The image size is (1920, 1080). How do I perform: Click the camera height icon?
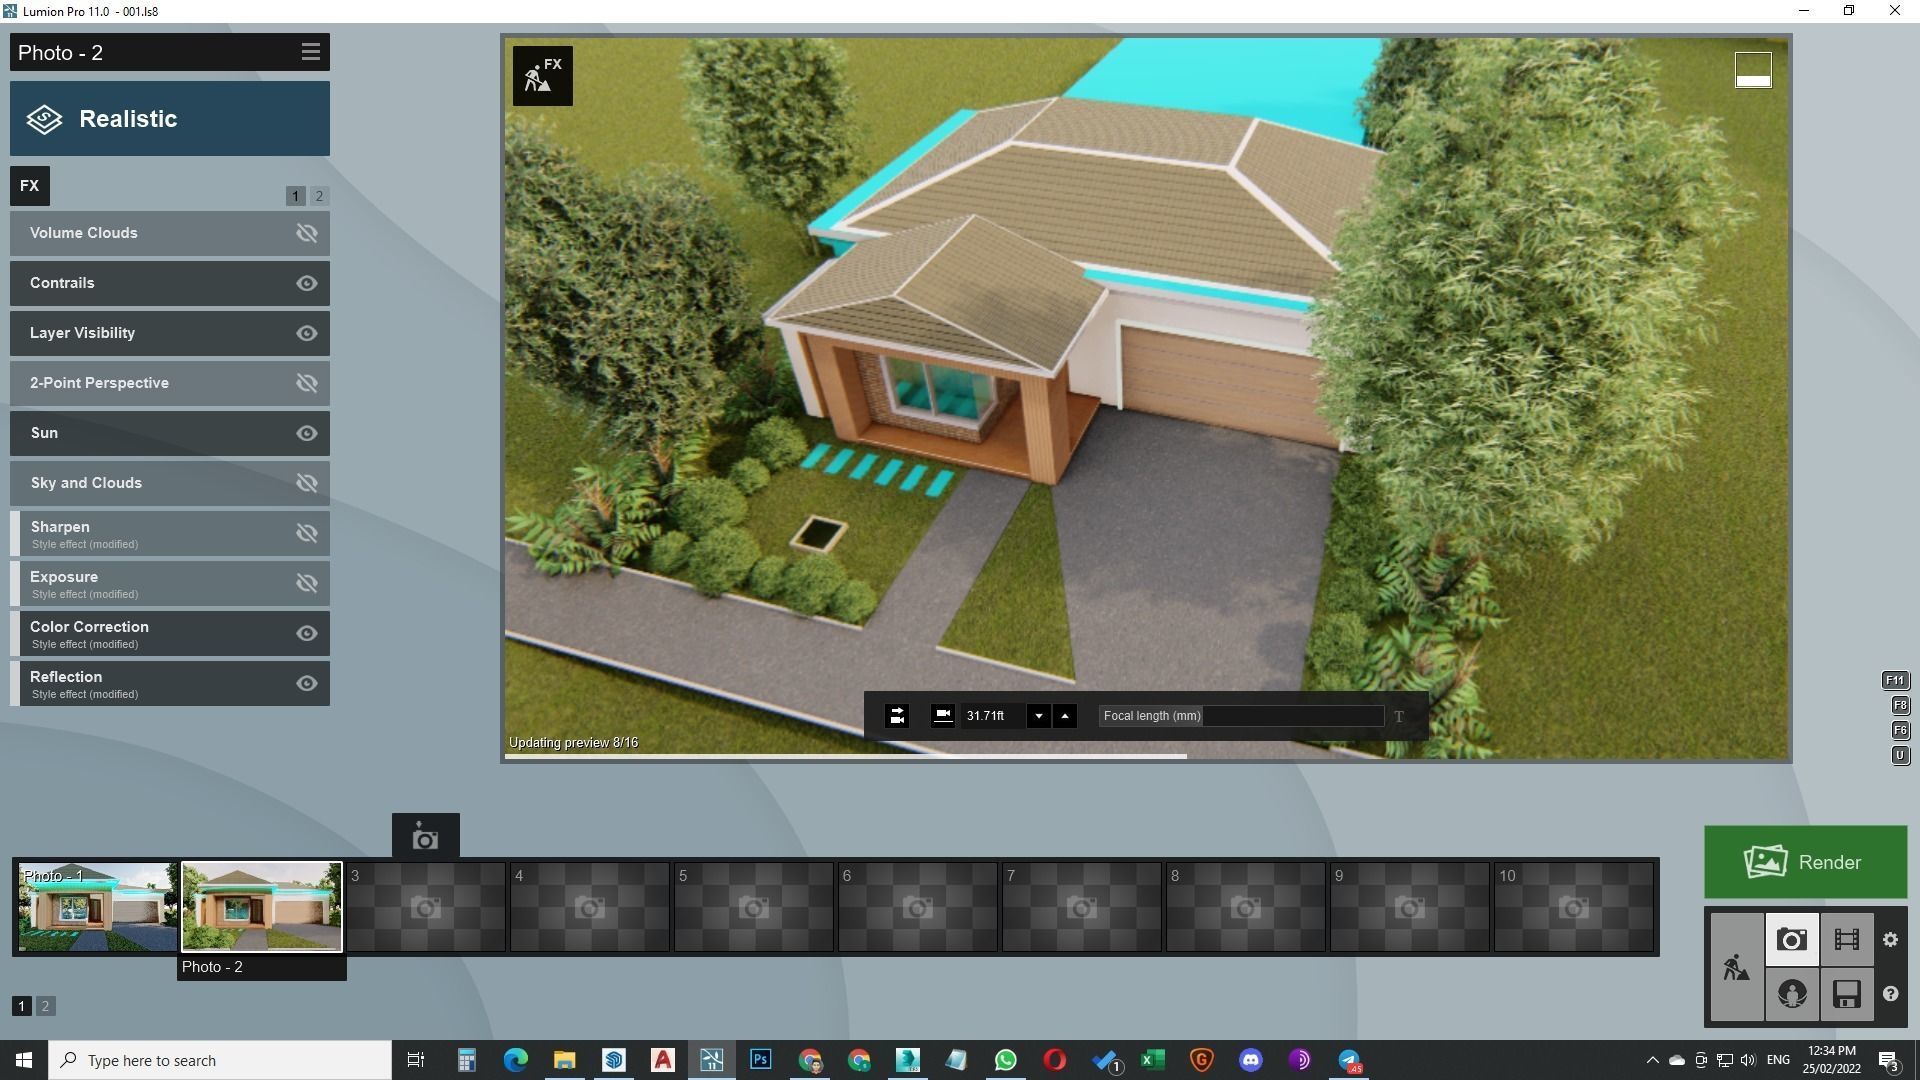(943, 715)
